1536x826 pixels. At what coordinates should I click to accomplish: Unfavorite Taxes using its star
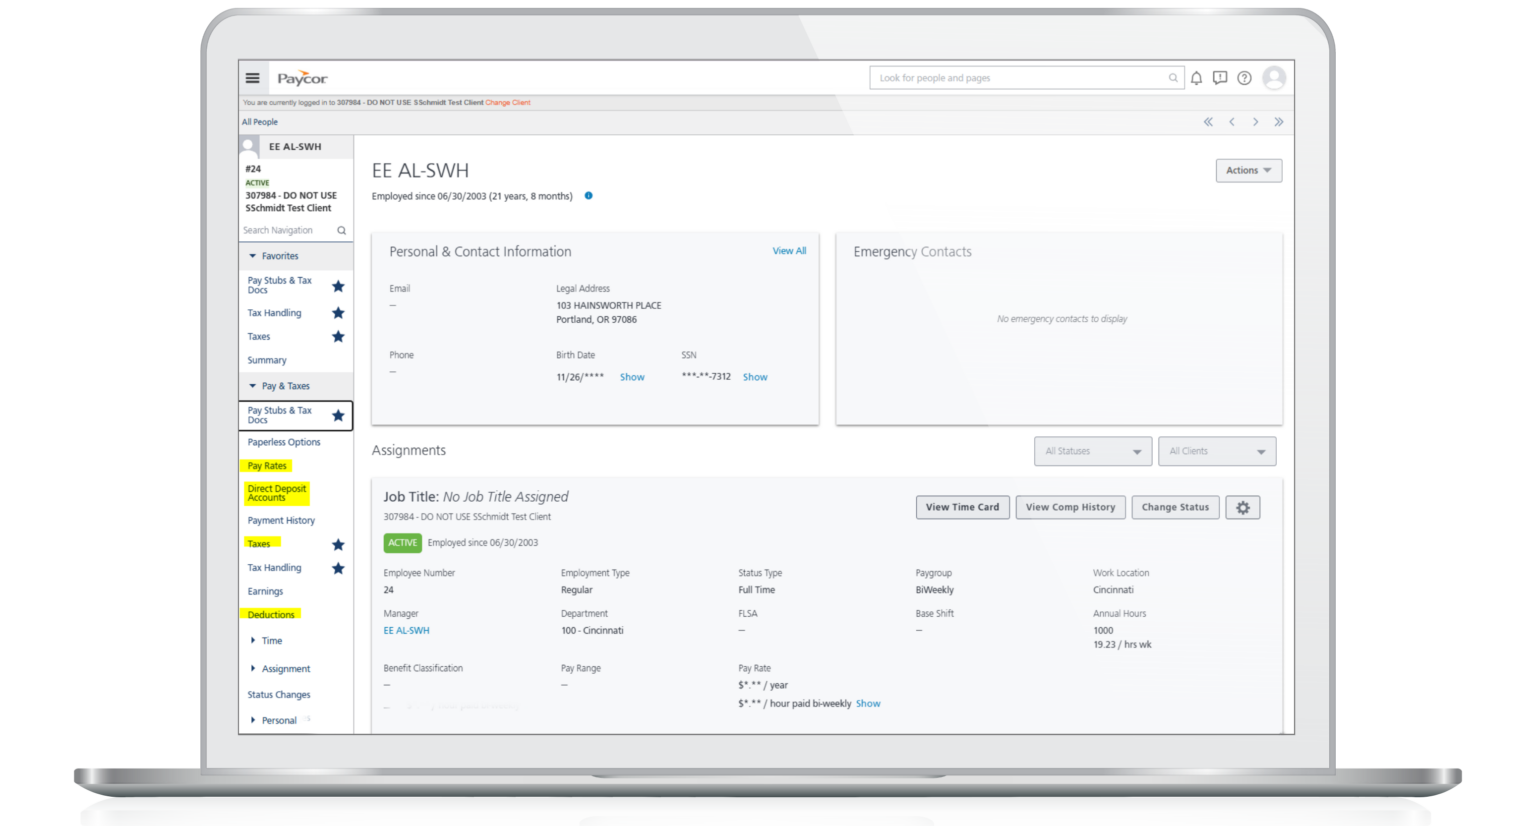tap(338, 336)
